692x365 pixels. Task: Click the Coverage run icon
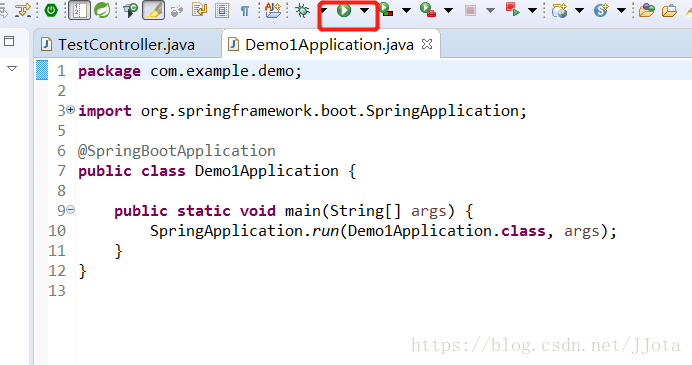coord(386,10)
